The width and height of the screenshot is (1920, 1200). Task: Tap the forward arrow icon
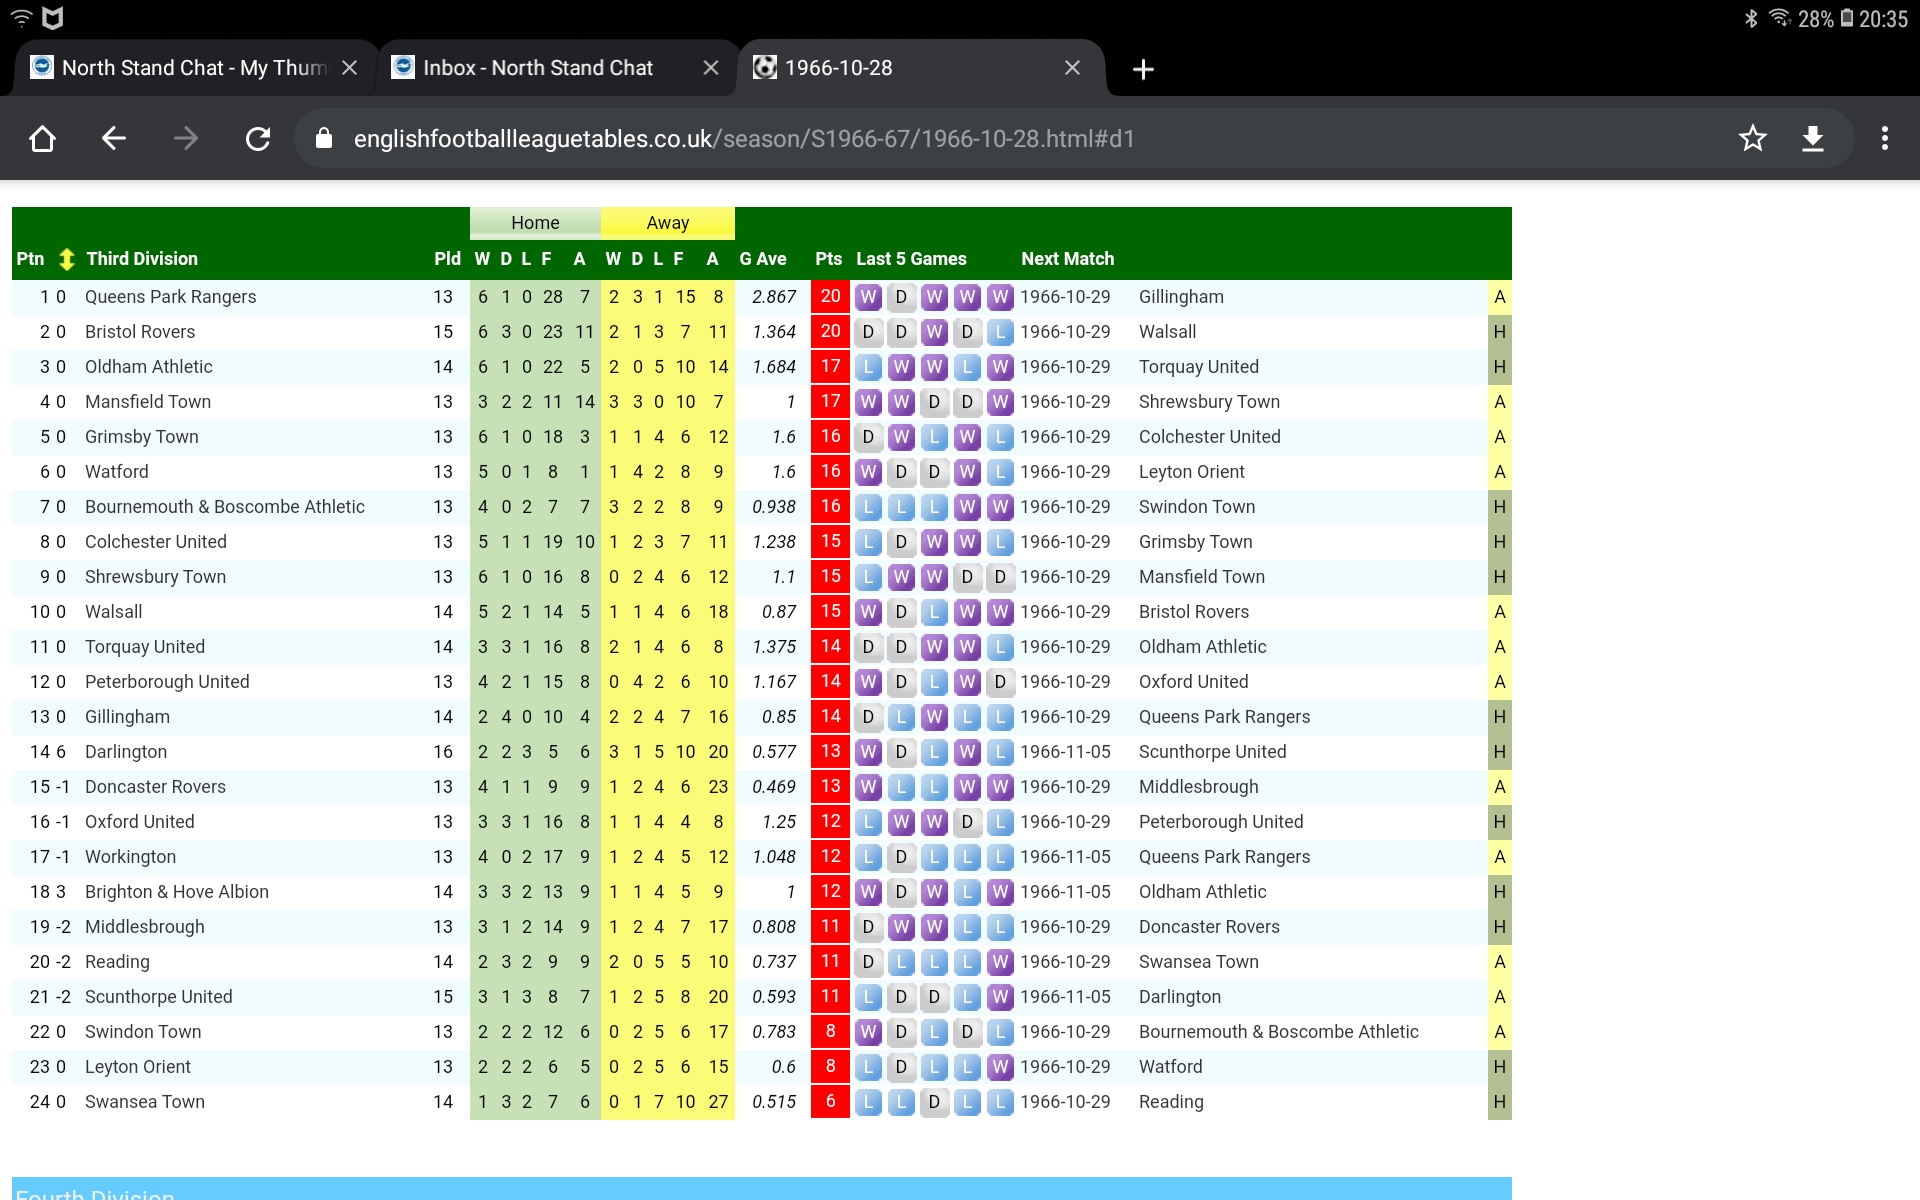[x=186, y=139]
